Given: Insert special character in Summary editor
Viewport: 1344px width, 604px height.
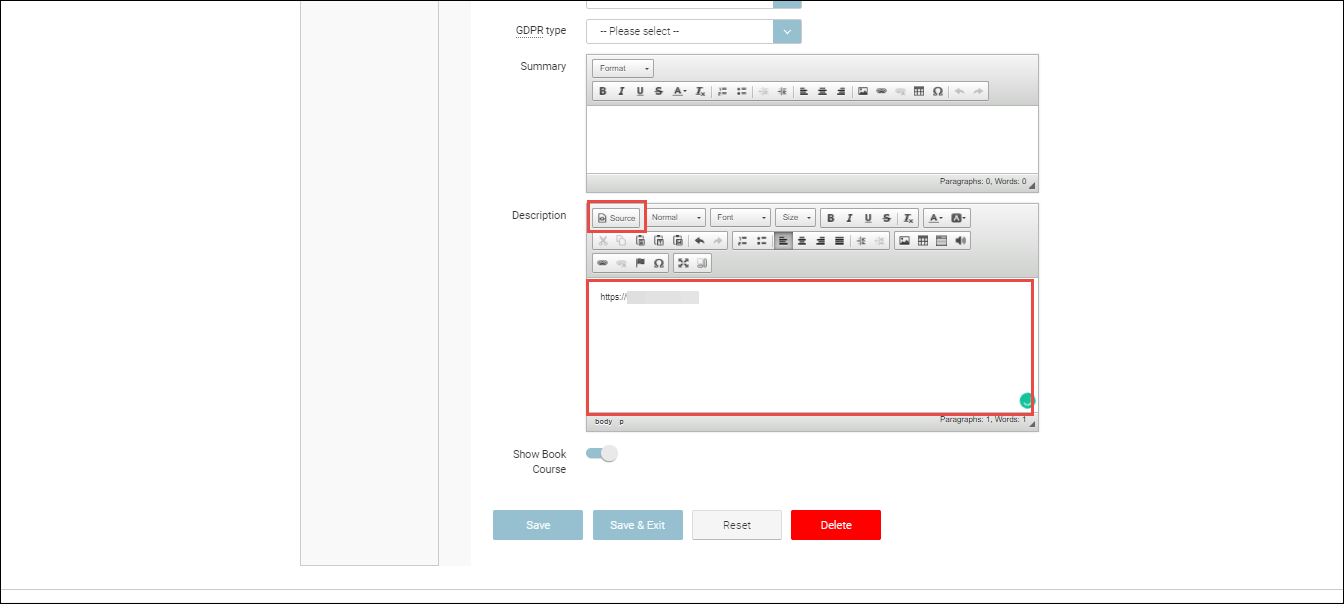Looking at the screenshot, I should 937,92.
